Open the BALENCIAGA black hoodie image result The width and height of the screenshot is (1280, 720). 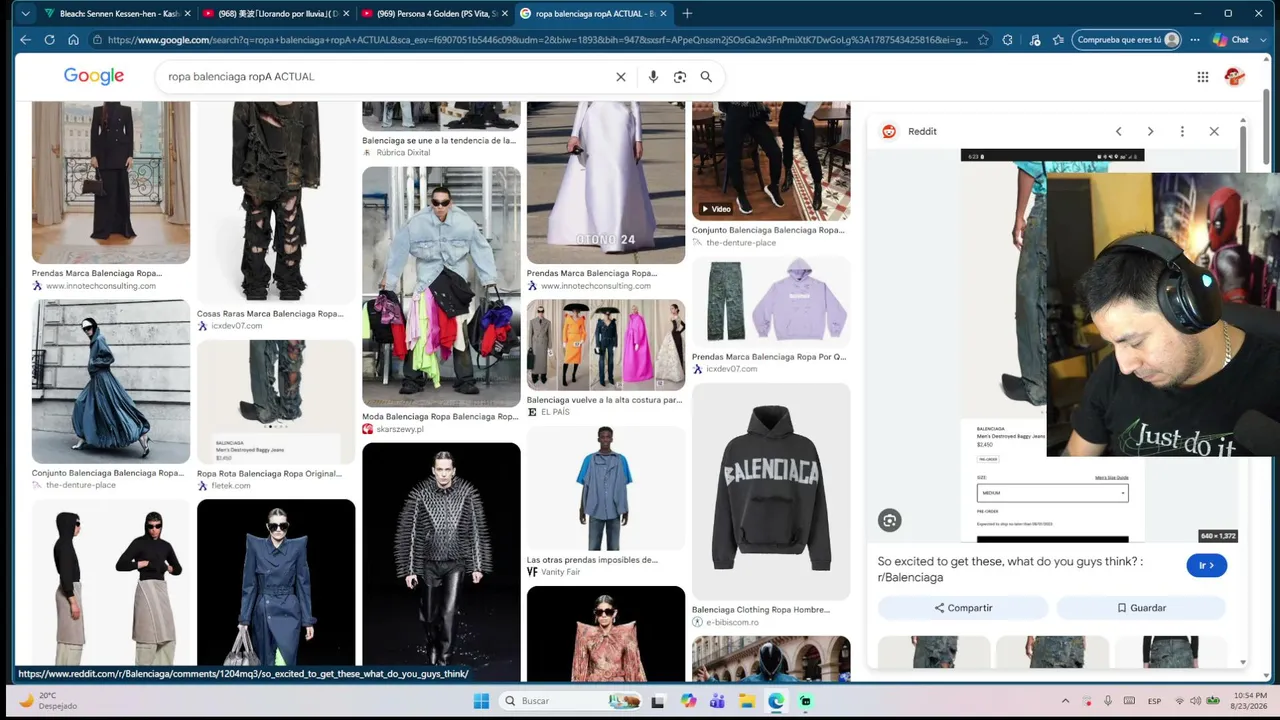click(771, 491)
